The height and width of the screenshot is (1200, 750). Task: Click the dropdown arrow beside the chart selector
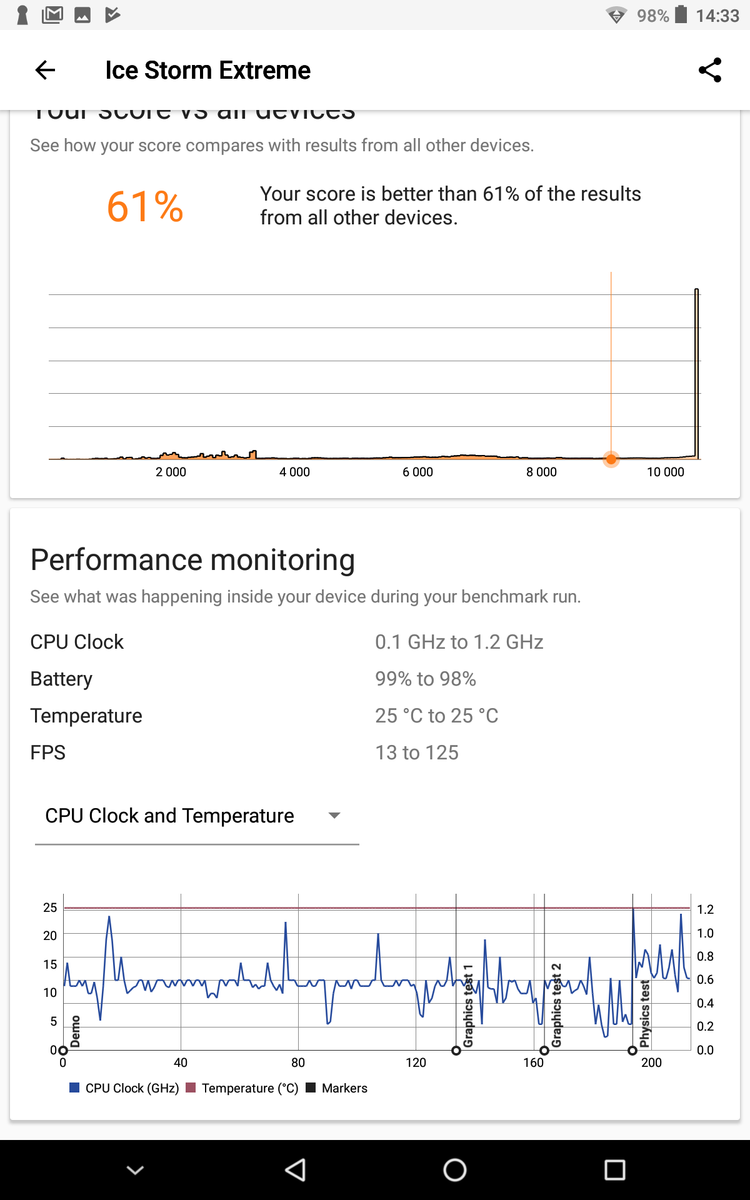335,816
